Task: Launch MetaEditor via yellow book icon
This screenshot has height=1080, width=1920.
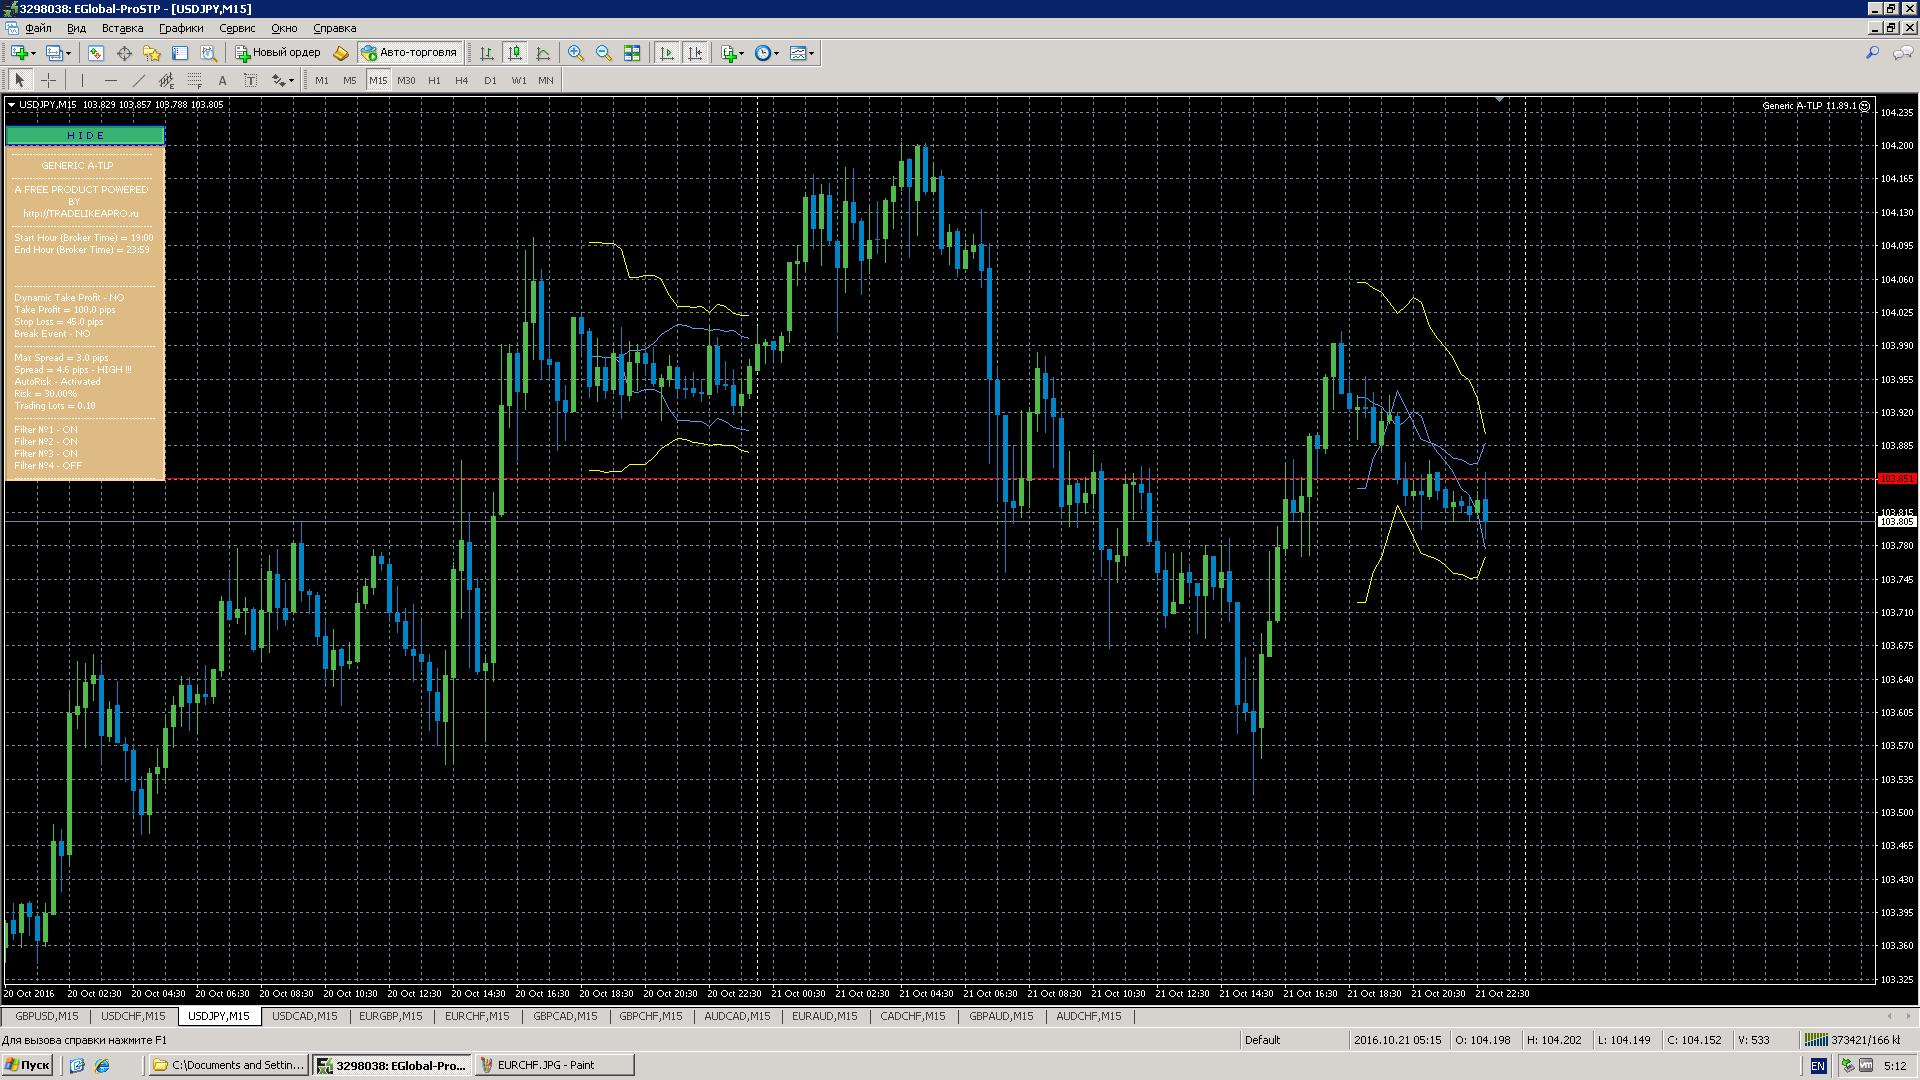Action: 341,53
